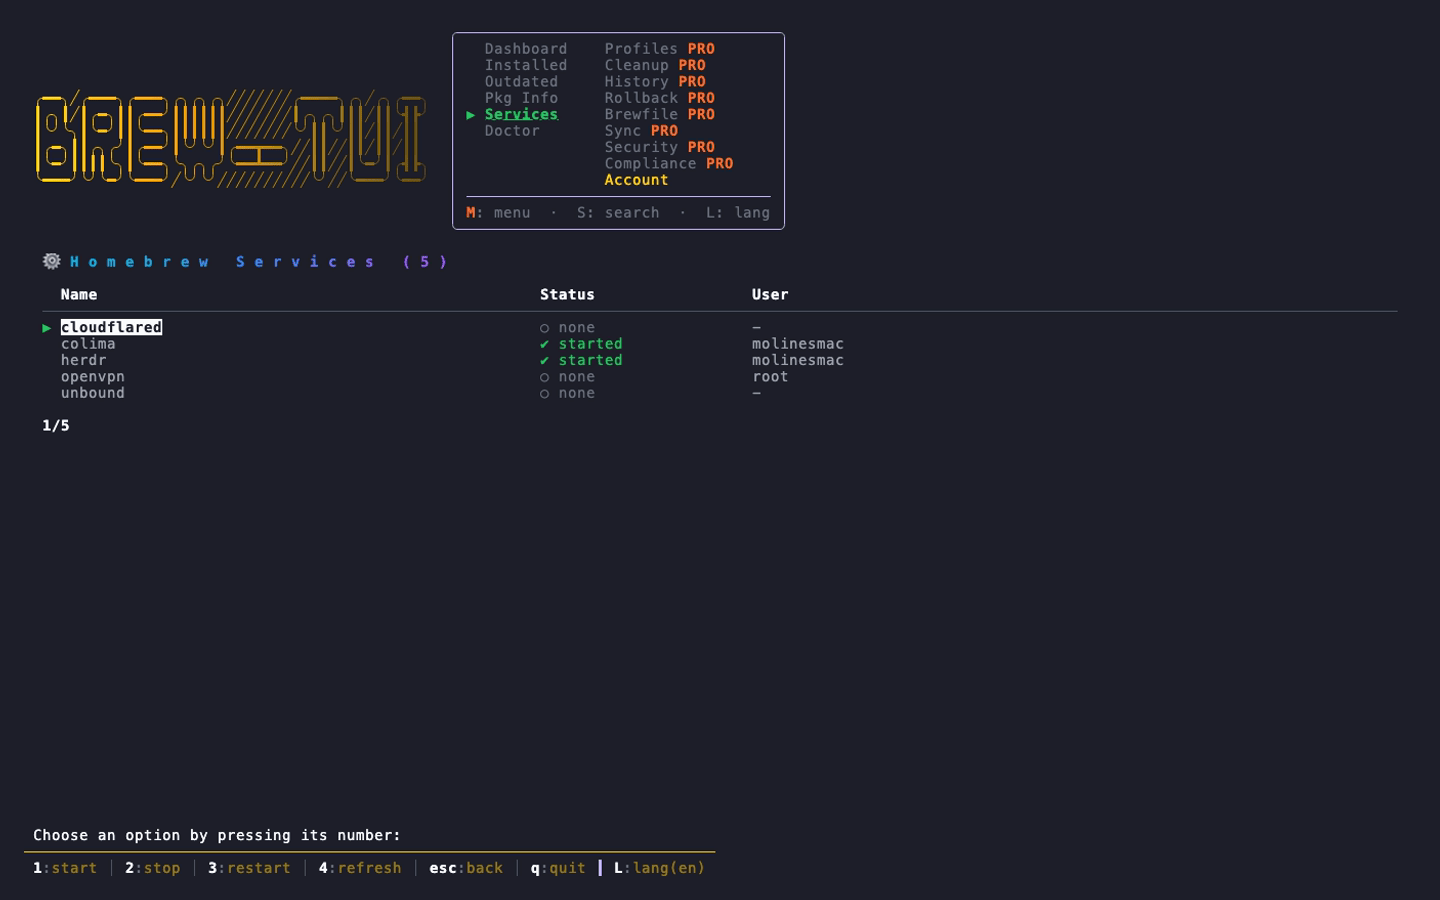Click 3:restart in the bottom bar
Viewport: 1440px width, 900px height.
(x=249, y=868)
